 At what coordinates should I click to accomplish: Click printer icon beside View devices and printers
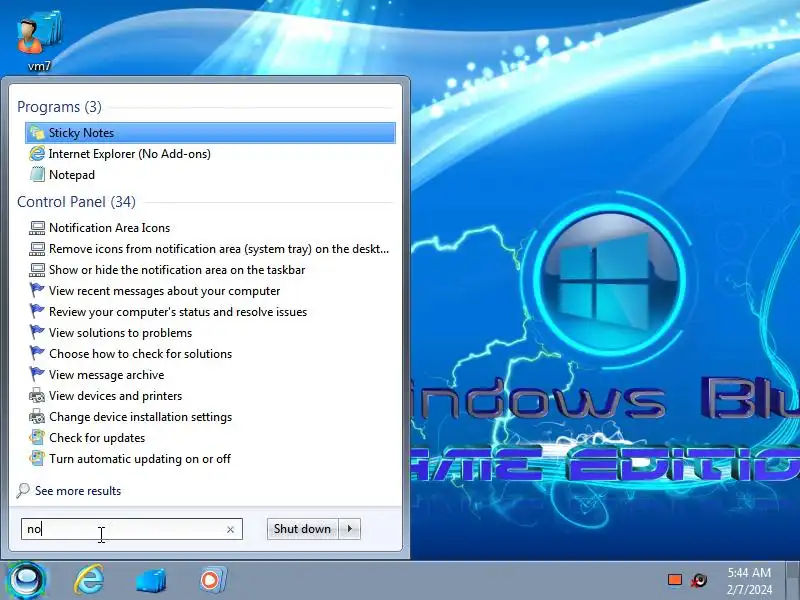[x=37, y=395]
